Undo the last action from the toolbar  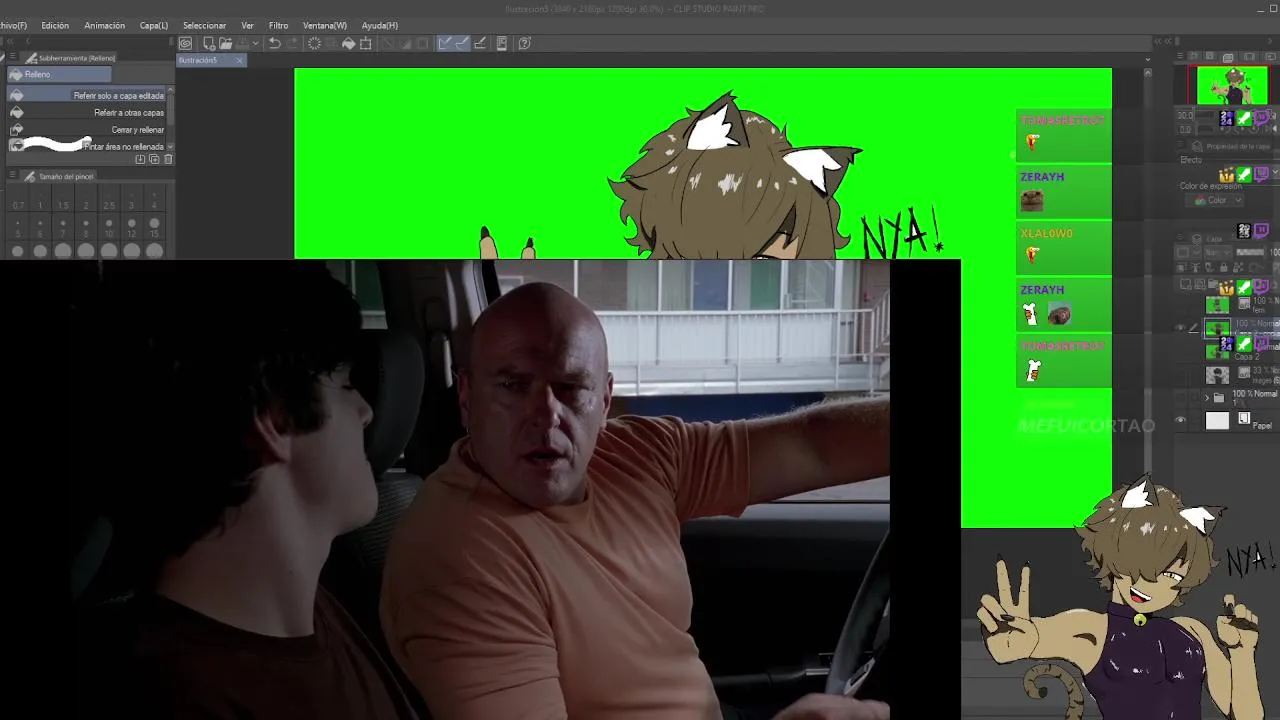tap(274, 43)
